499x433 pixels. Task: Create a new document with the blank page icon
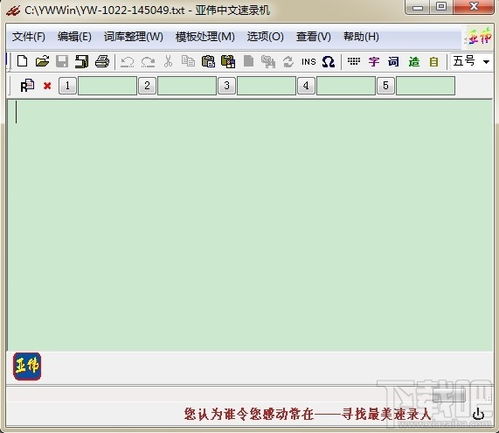click(22, 62)
